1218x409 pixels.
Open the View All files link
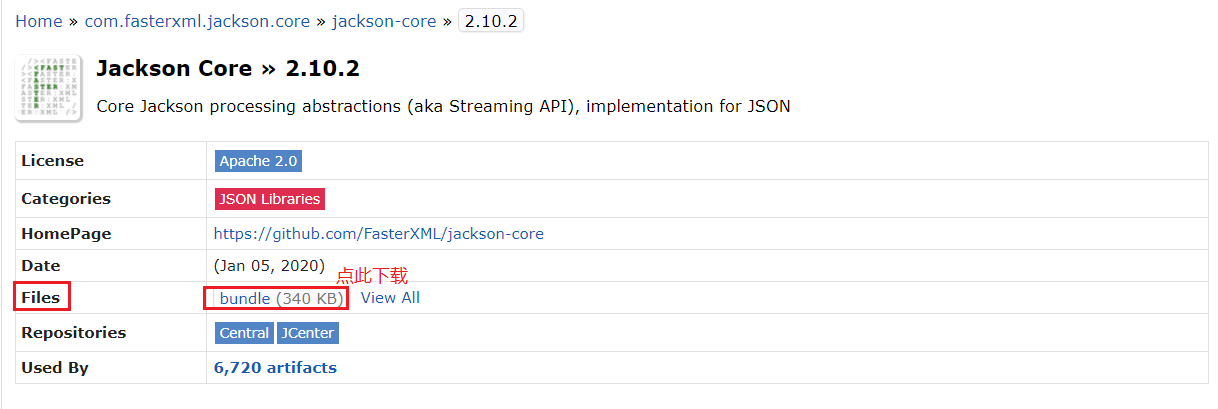pyautogui.click(x=390, y=298)
